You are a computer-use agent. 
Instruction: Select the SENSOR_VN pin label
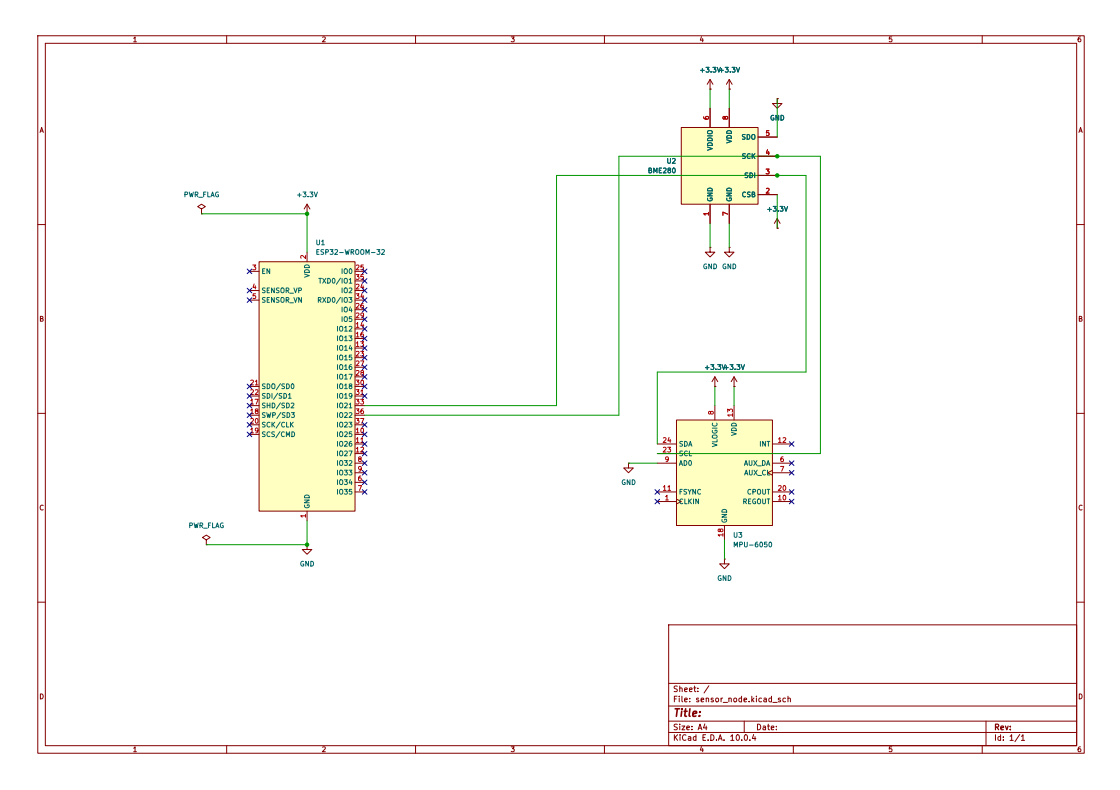[x=281, y=300]
